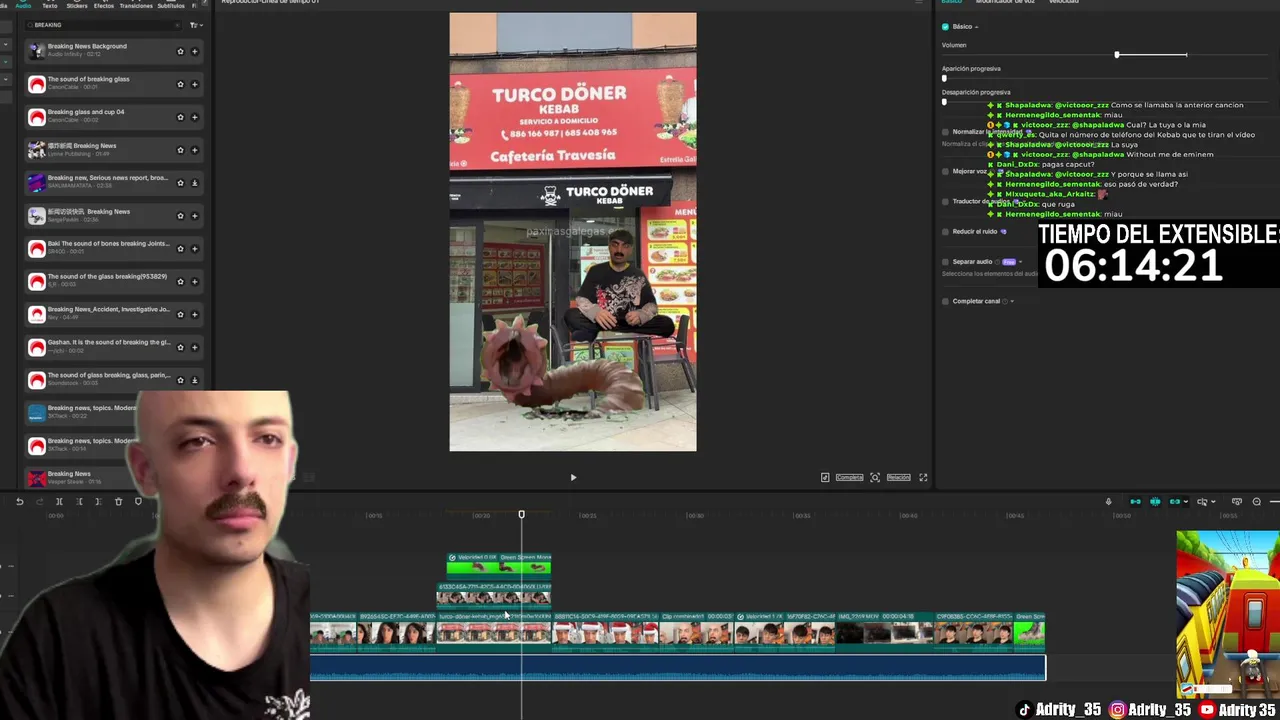Image resolution: width=1280 pixels, height=720 pixels.
Task: Open the Texto tab
Action: coord(50,5)
